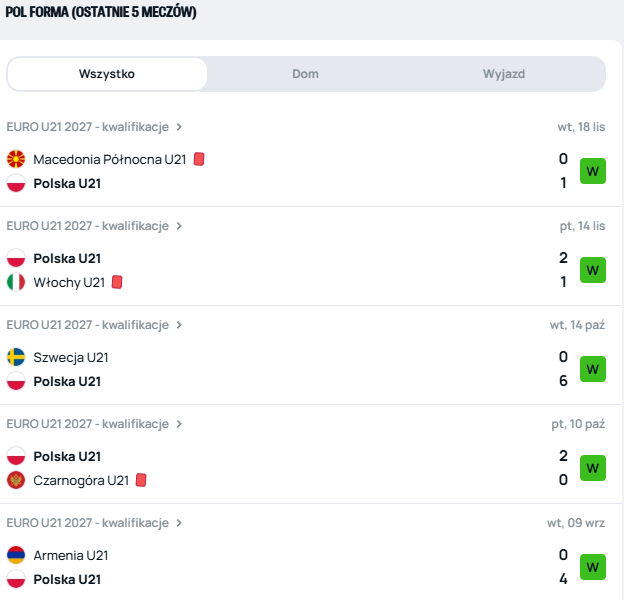The width and height of the screenshot is (624, 600).
Task: Open EURO U21 kwalifikacje link for 14 lis match
Action: coord(88,226)
